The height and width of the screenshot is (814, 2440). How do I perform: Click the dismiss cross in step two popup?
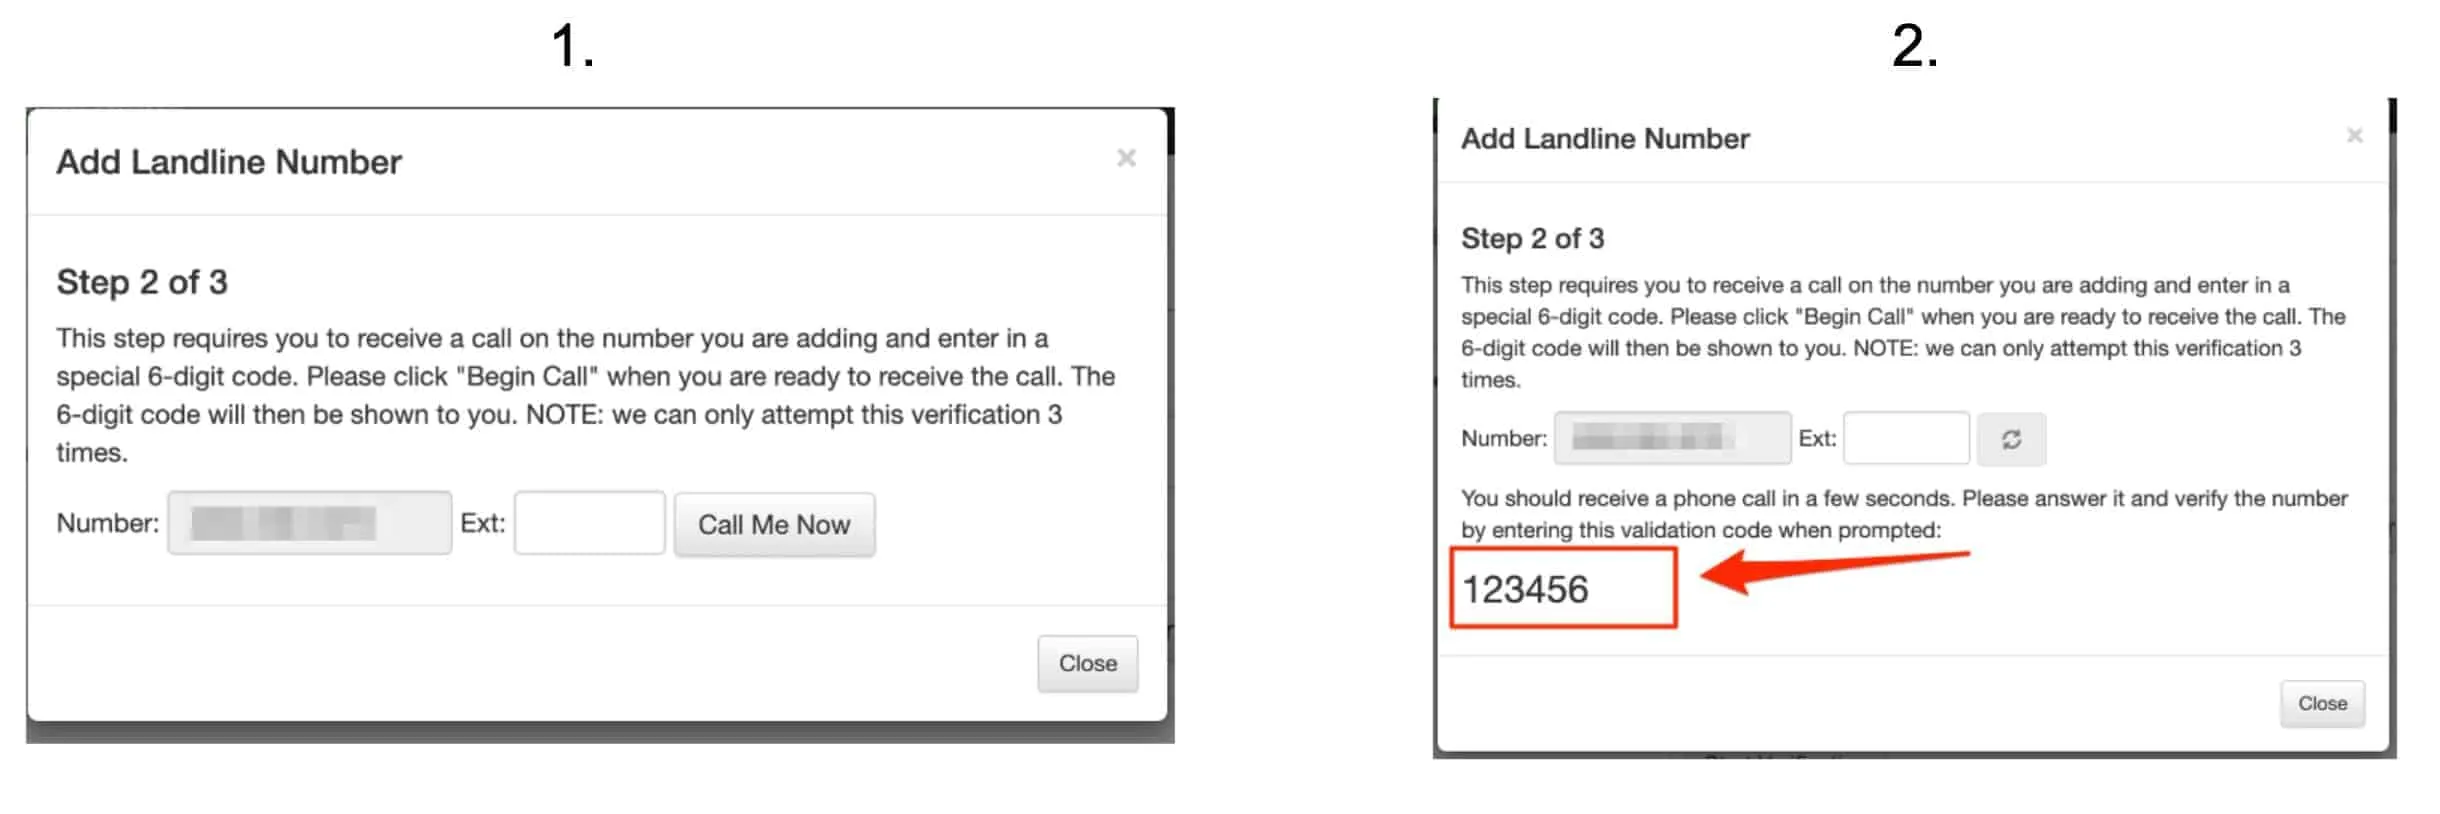[2355, 135]
